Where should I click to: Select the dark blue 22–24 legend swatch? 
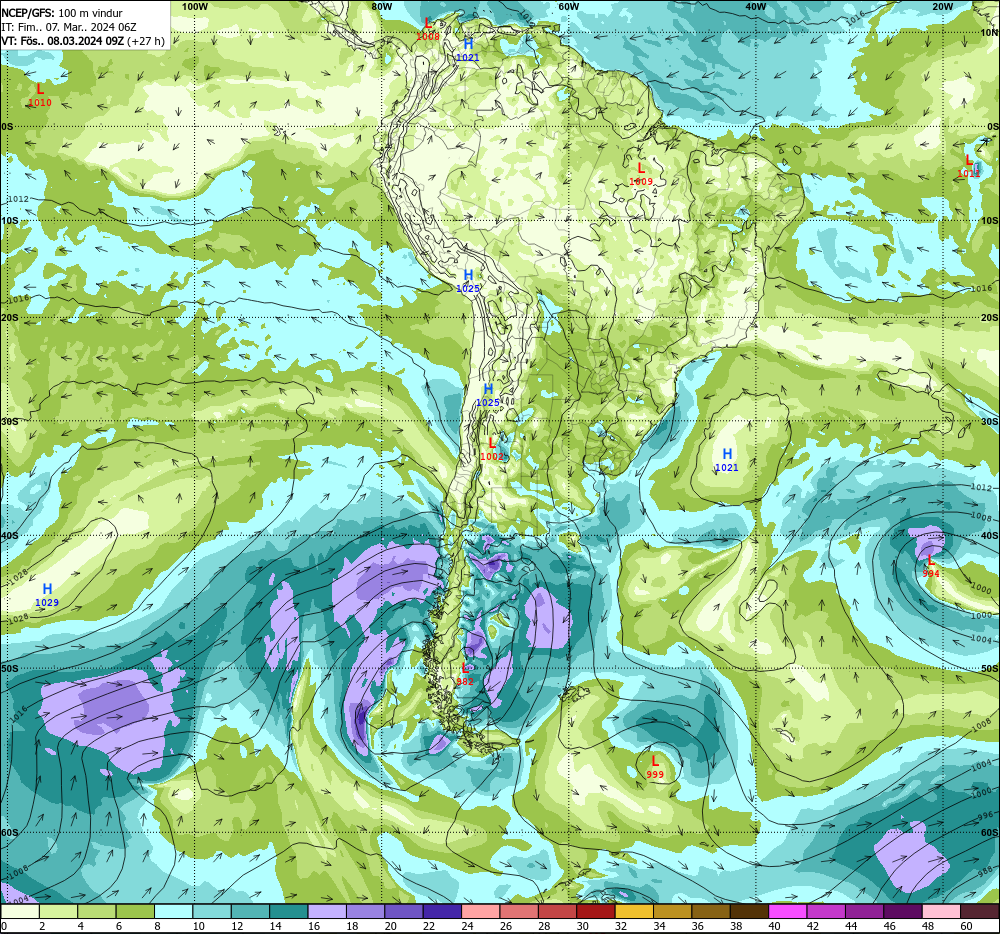pos(442,911)
